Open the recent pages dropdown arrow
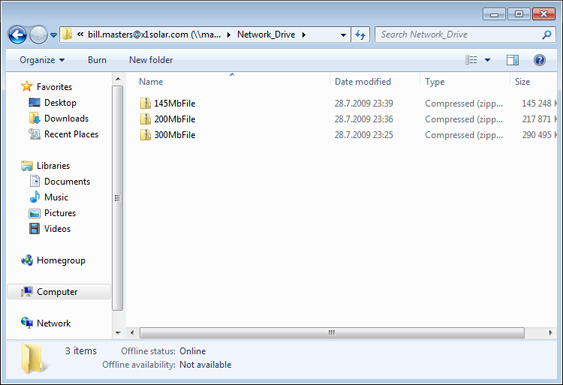 pos(53,35)
